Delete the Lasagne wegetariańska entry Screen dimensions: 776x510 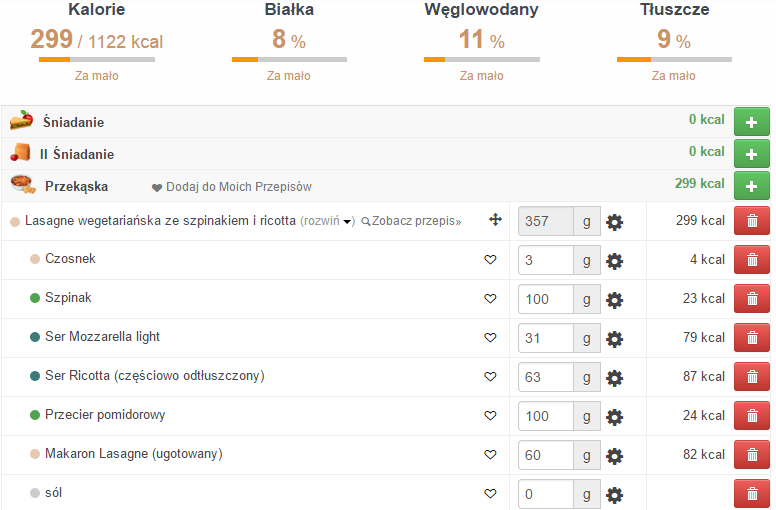pyautogui.click(x=751, y=221)
